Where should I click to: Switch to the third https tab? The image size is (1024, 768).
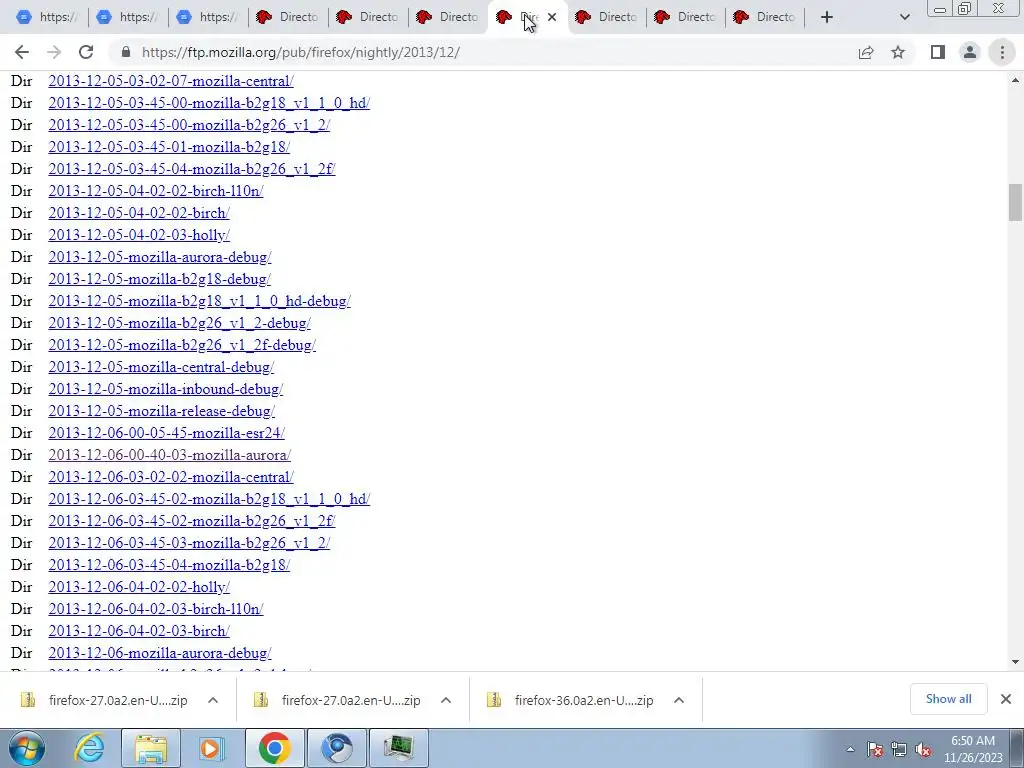tap(208, 17)
